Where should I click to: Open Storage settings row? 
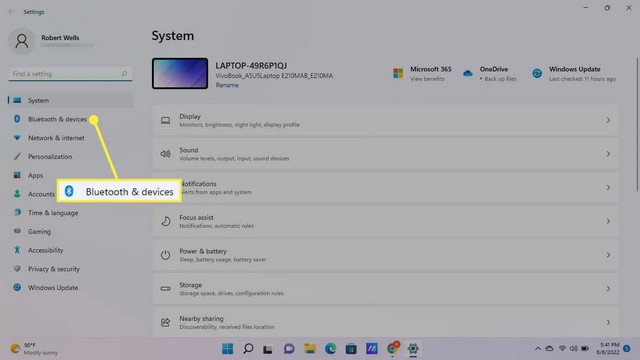click(386, 289)
